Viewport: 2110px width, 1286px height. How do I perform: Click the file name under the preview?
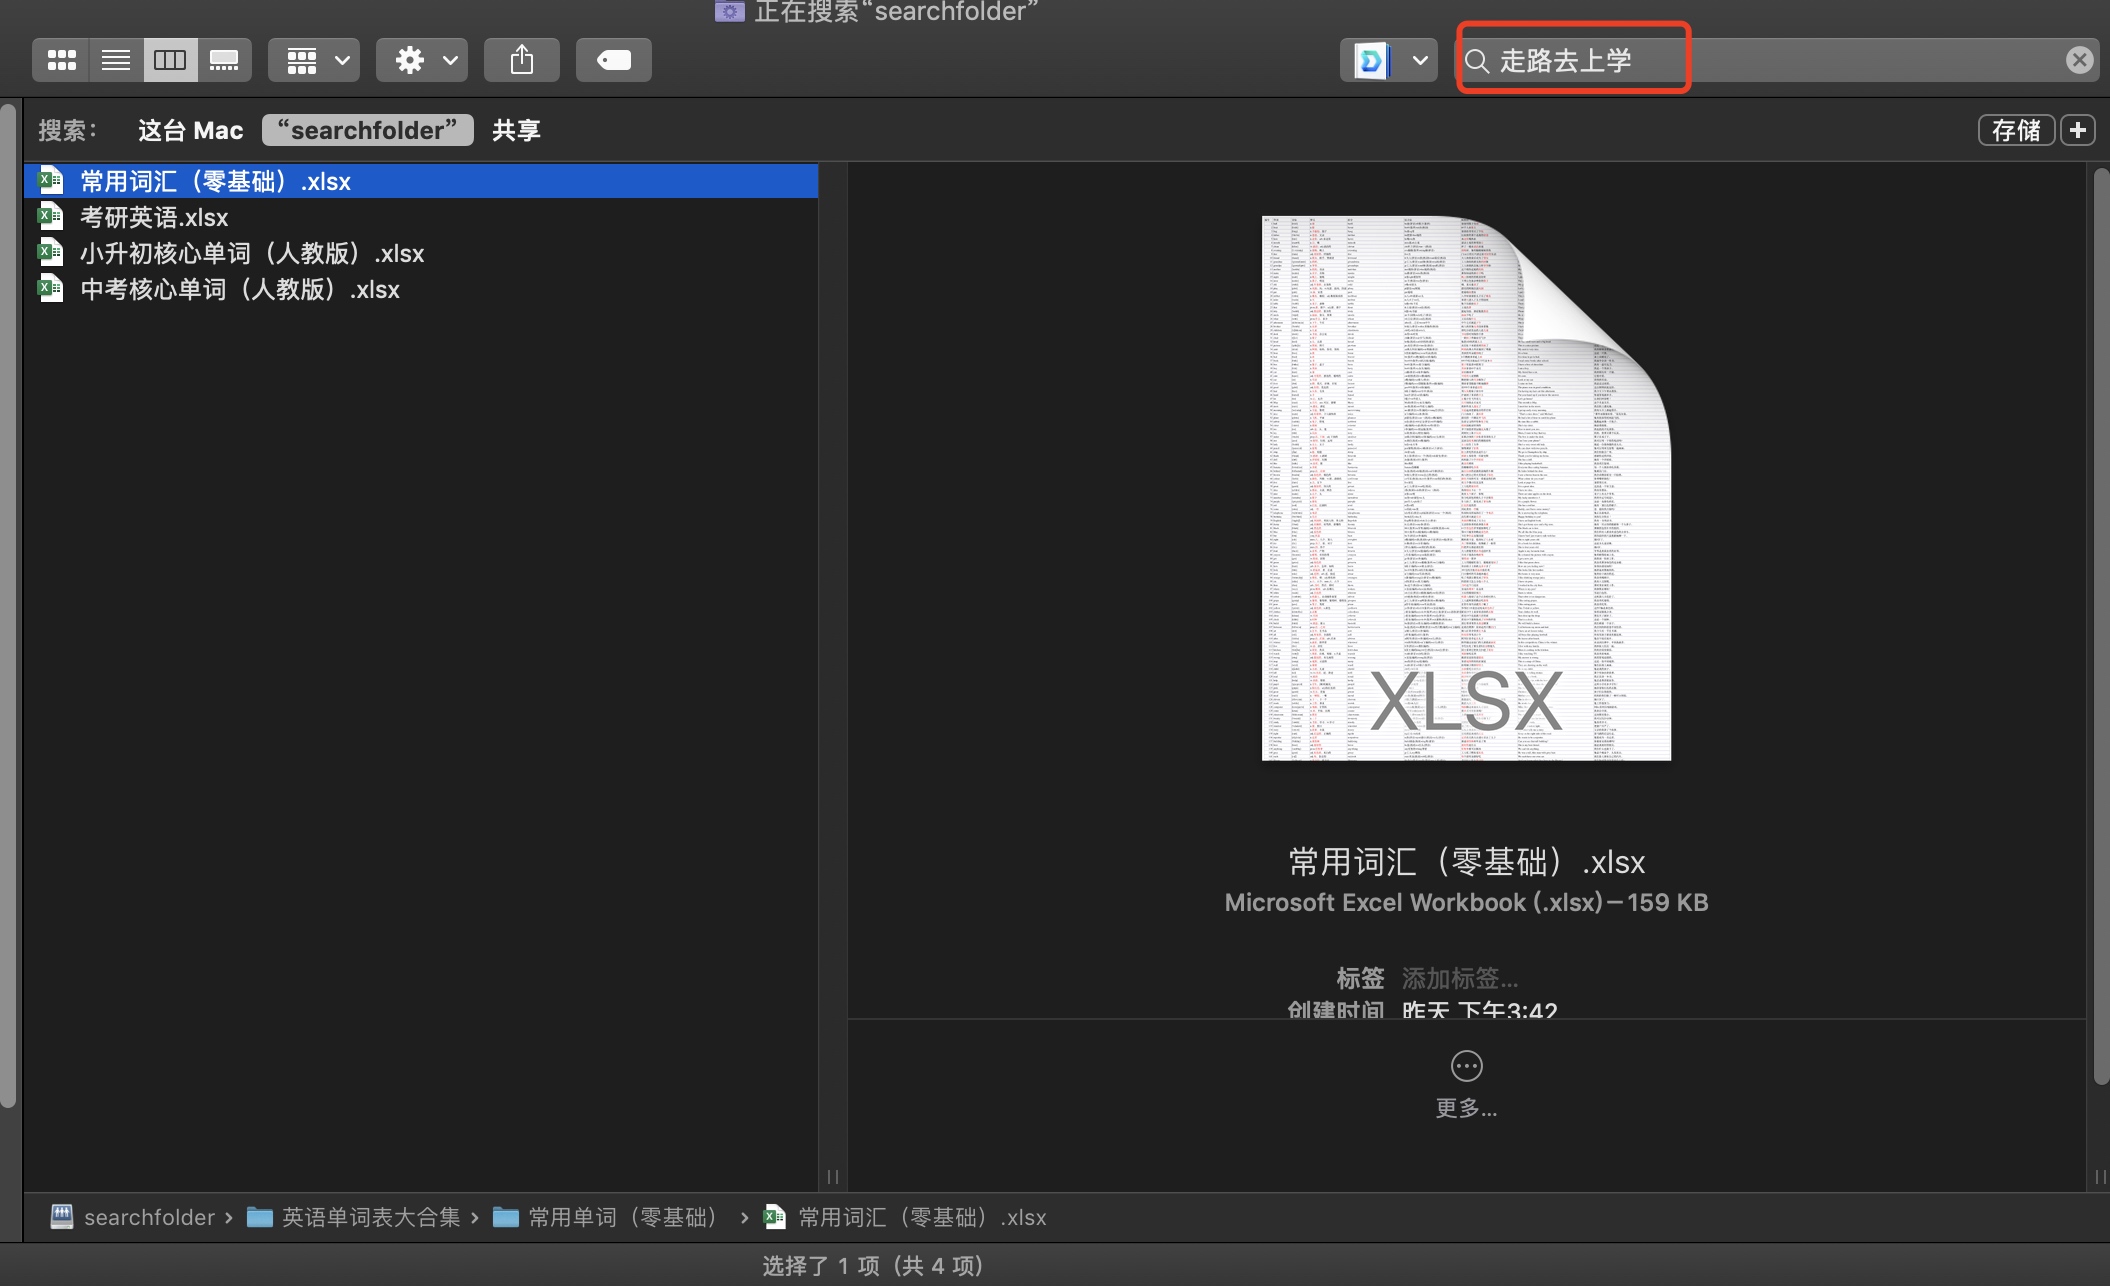1466,862
